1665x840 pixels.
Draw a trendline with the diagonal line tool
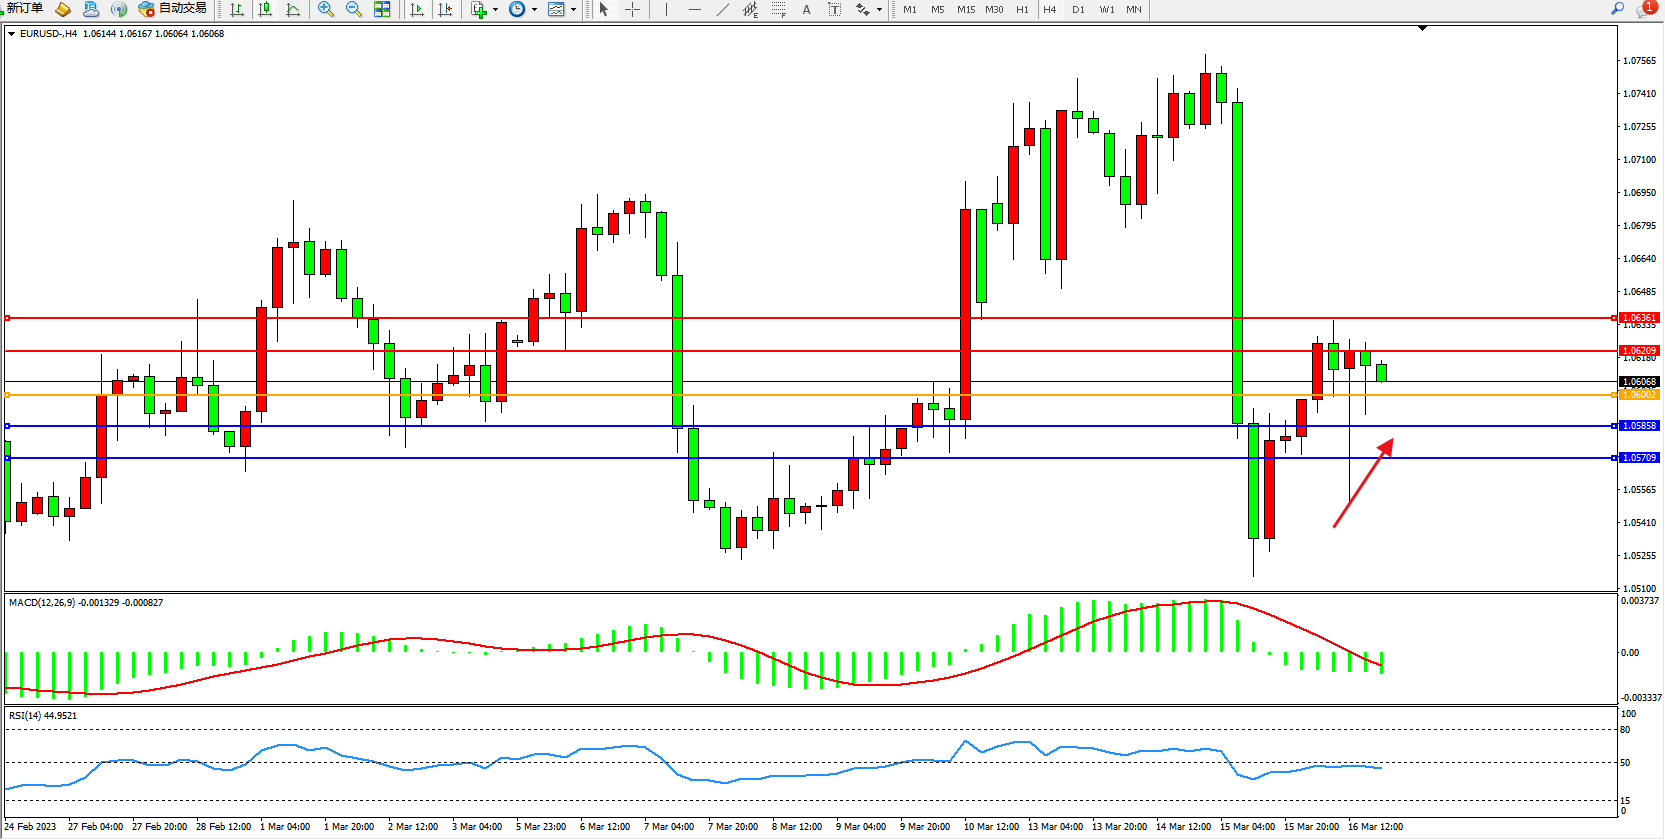723,9
